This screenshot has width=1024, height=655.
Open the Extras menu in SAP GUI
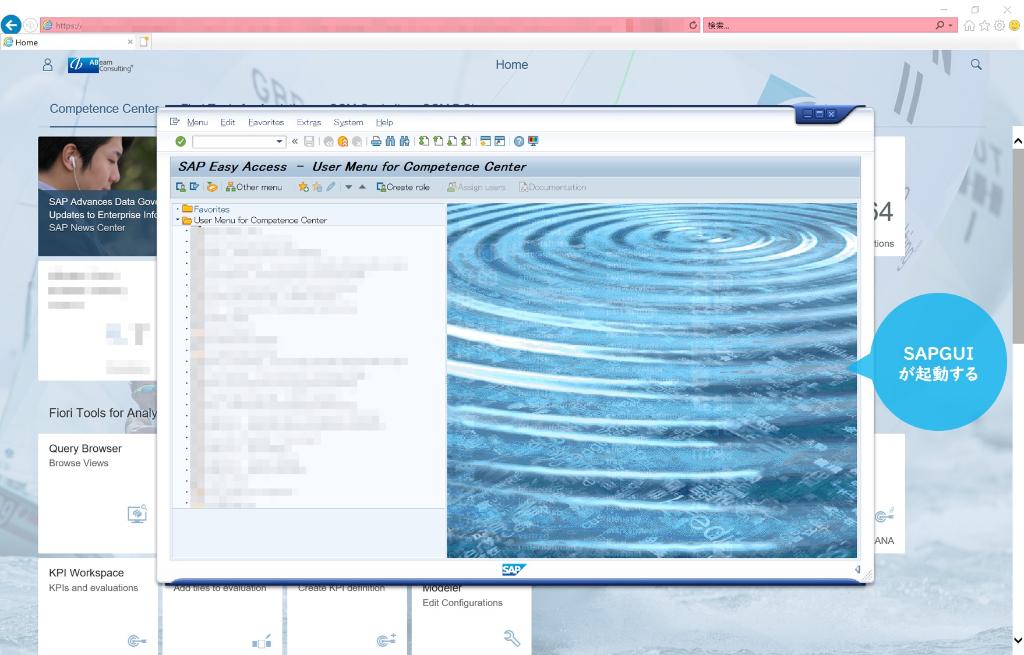coord(309,122)
